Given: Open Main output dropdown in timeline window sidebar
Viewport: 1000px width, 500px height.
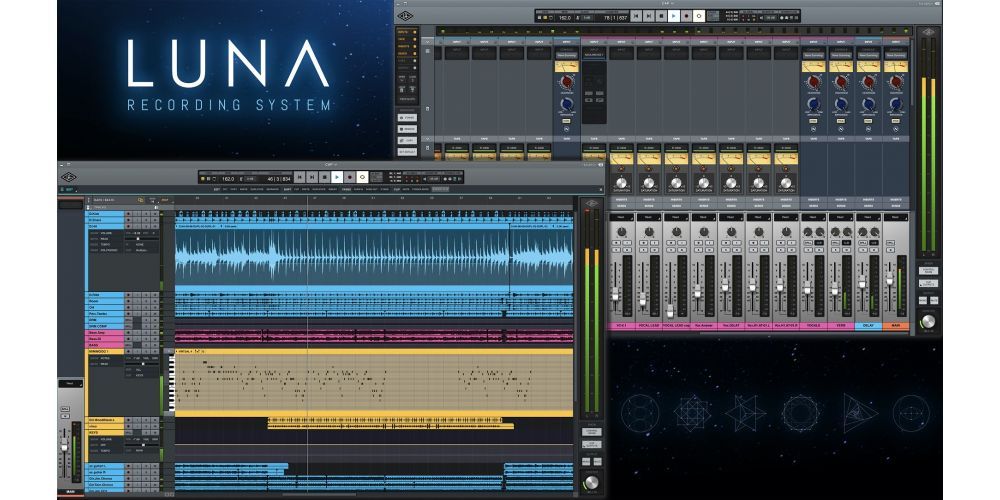Looking at the screenshot, I should click(x=71, y=383).
